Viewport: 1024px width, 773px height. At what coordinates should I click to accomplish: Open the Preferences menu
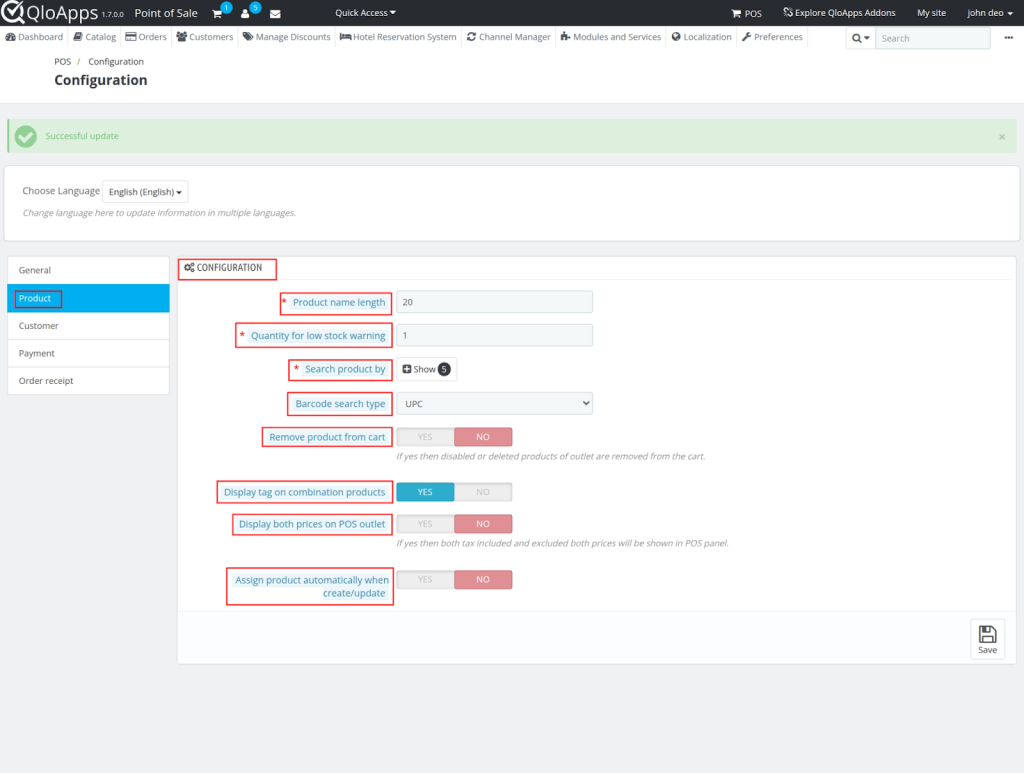[773, 37]
